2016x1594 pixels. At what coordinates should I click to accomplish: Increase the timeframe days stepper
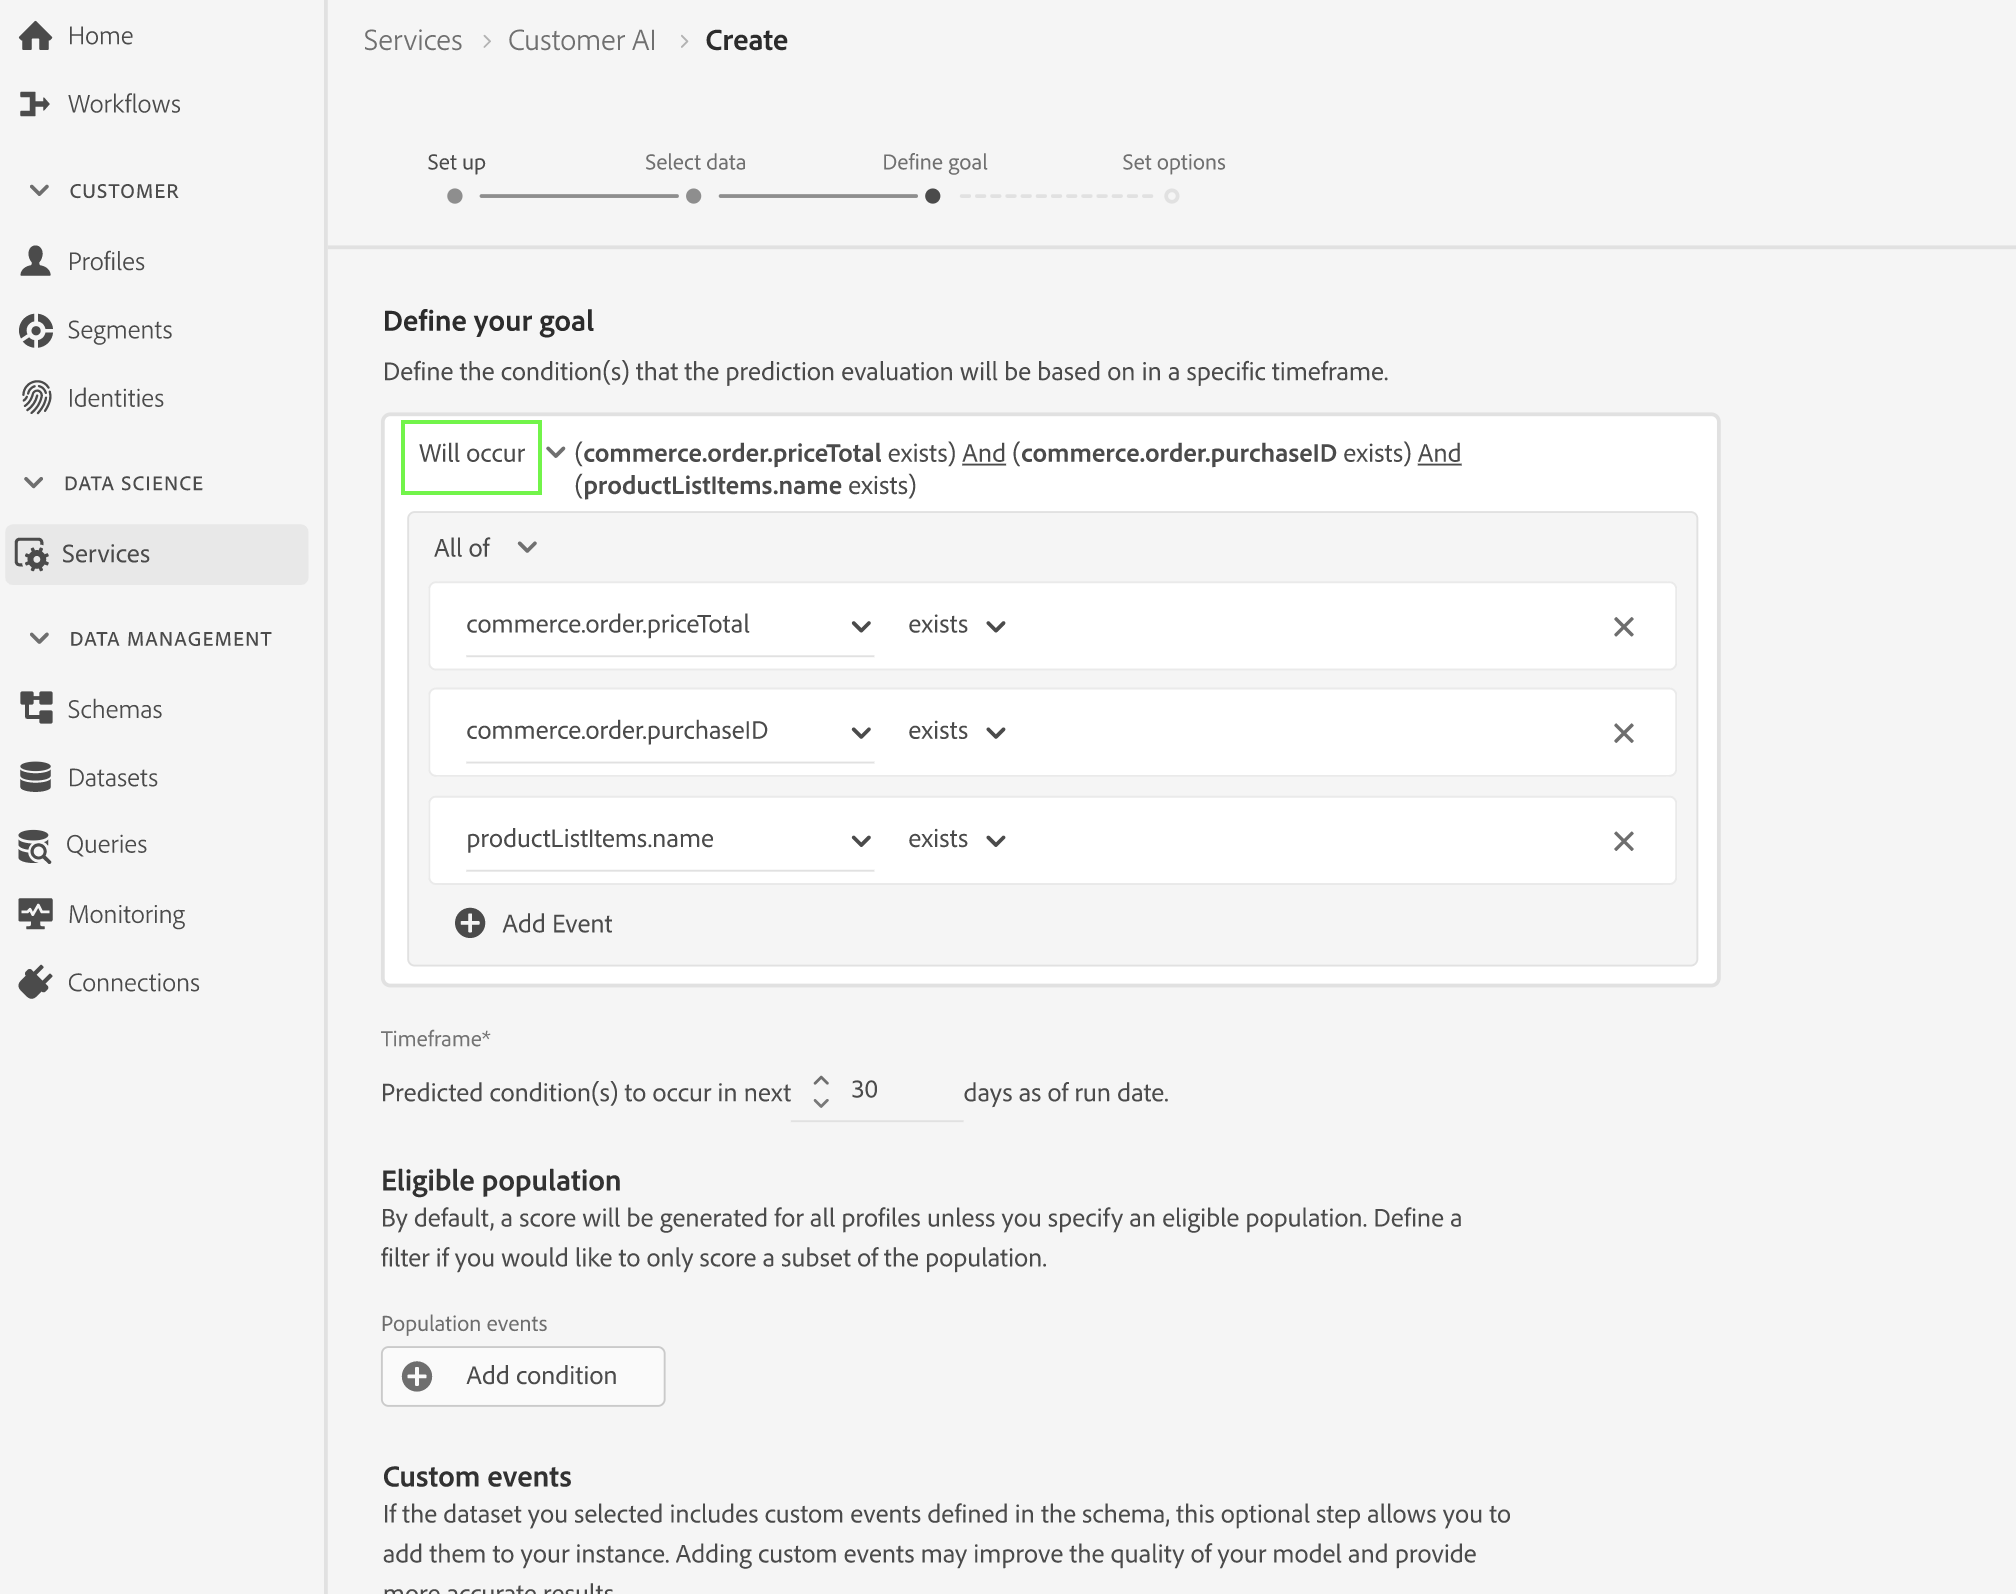click(x=821, y=1081)
